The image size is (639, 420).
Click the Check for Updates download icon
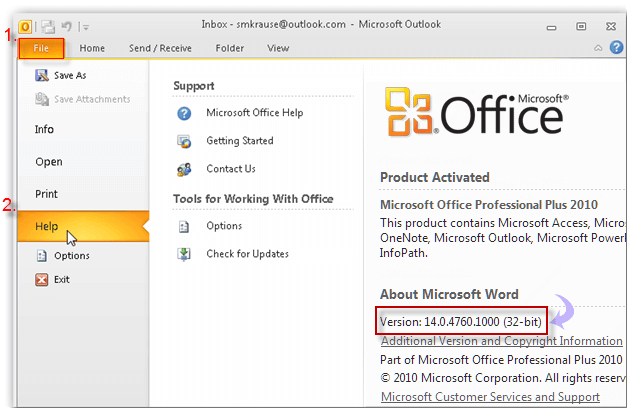click(184, 254)
